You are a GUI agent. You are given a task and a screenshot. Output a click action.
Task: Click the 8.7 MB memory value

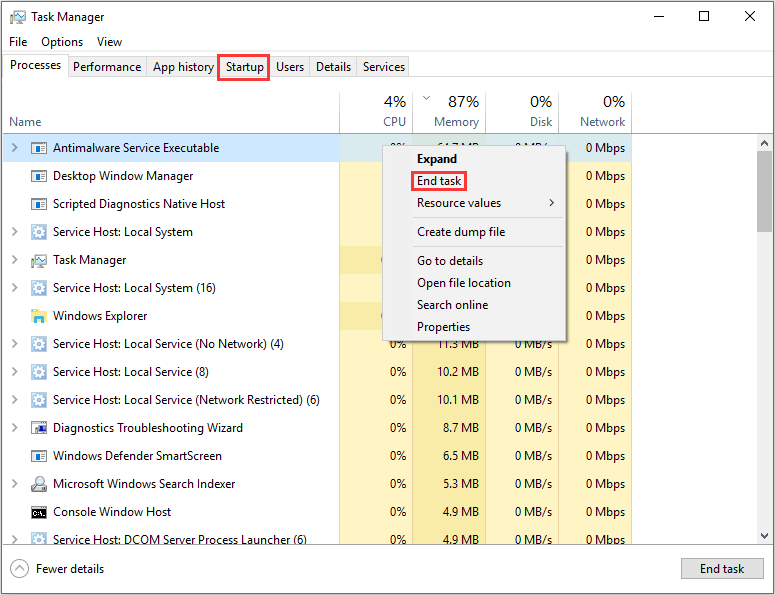461,427
